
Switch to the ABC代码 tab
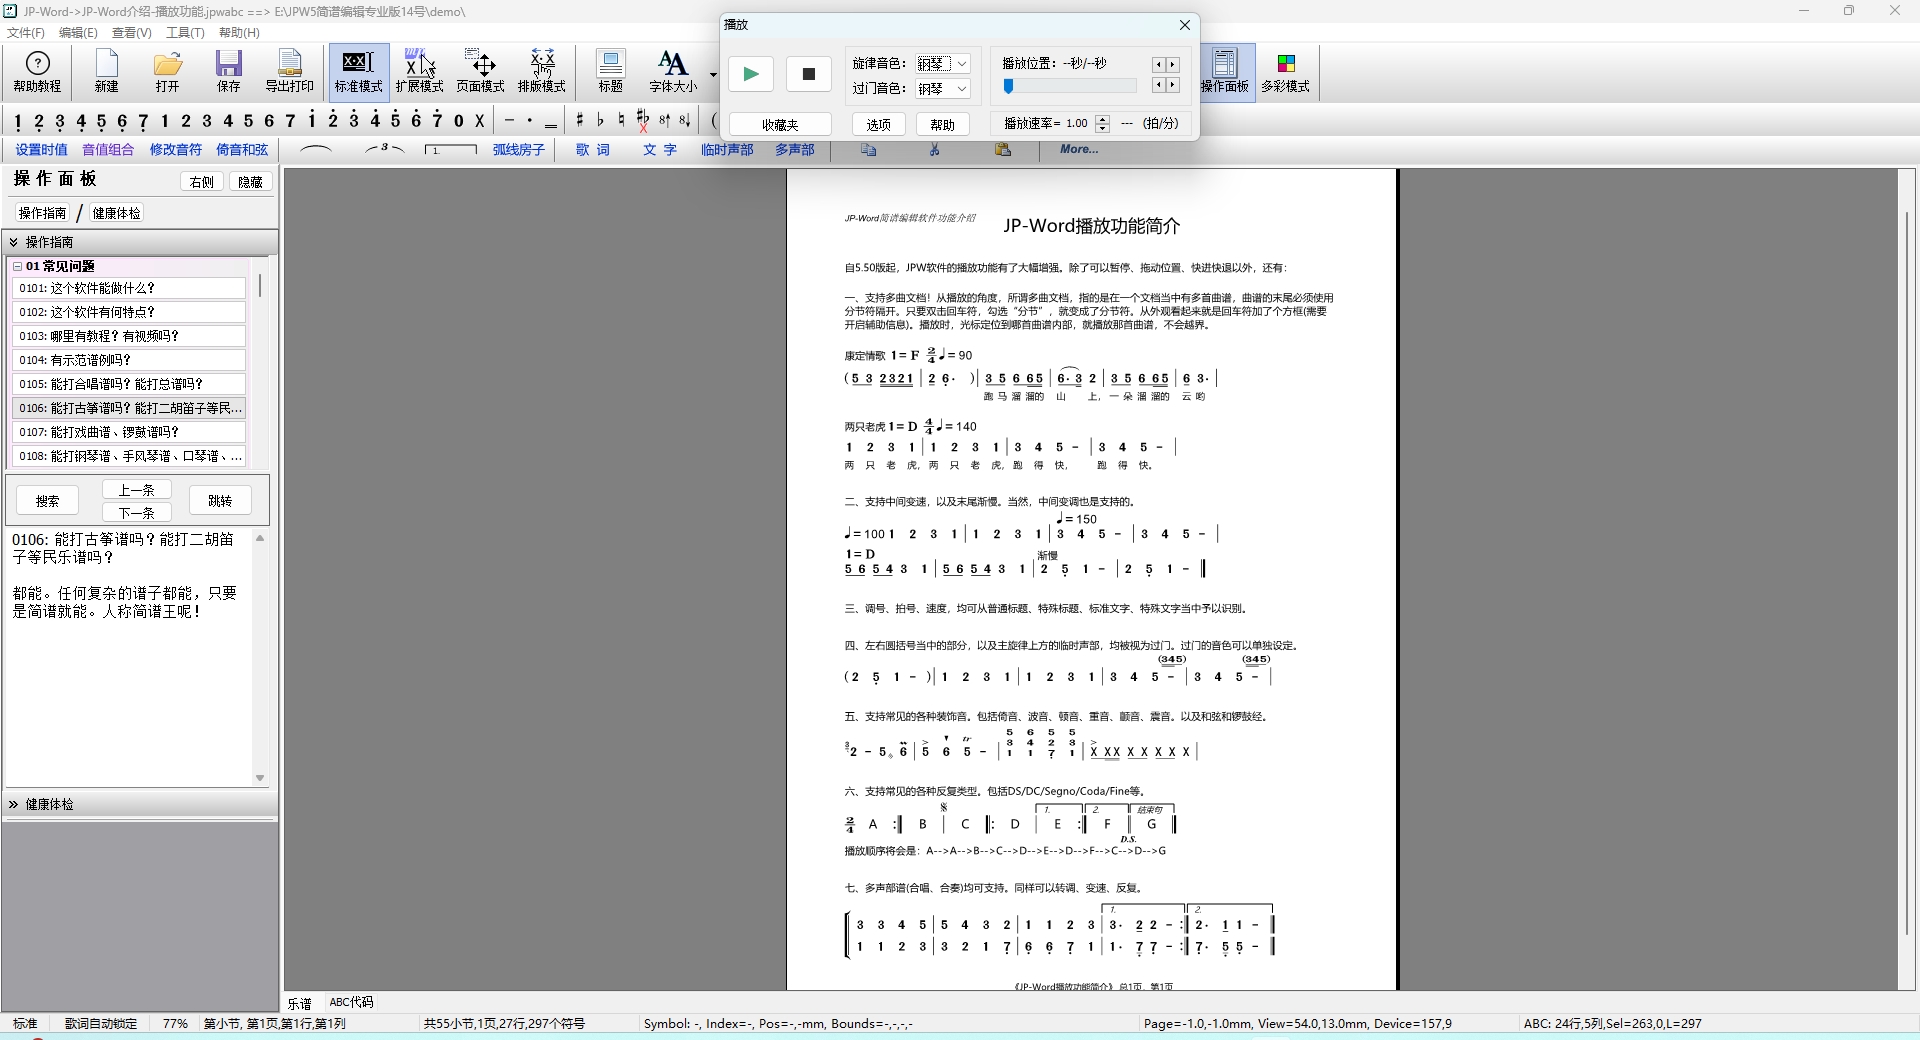[351, 1002]
